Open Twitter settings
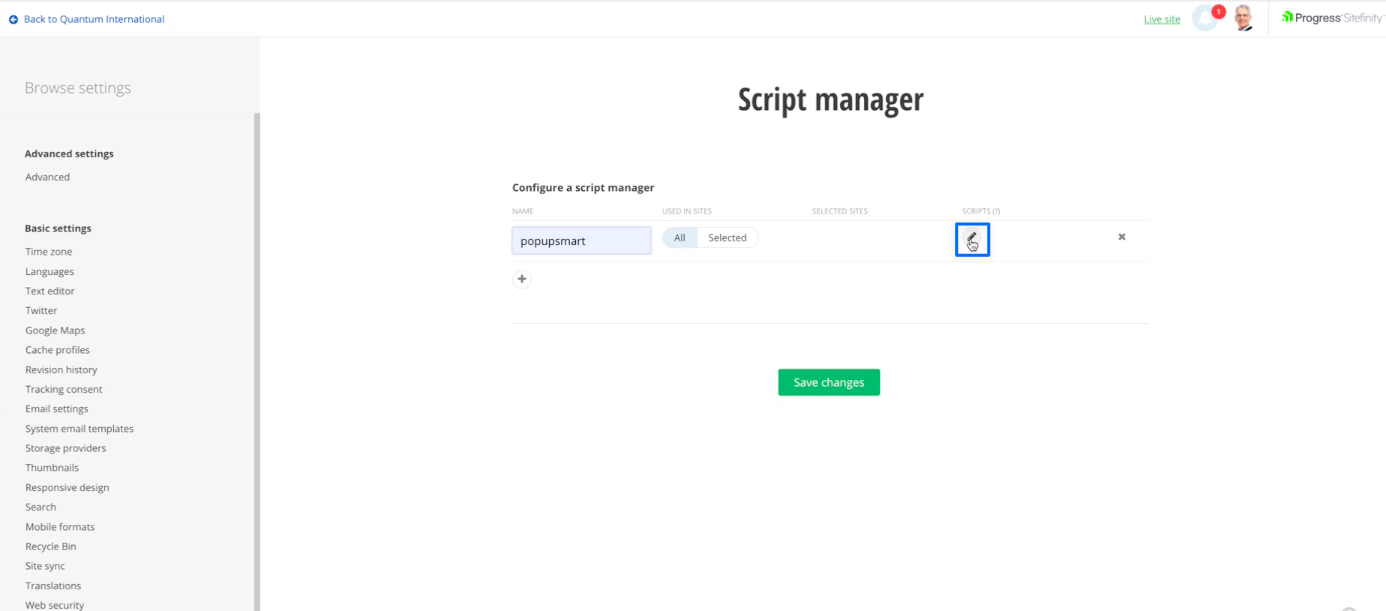The image size is (1386, 611). 41,311
